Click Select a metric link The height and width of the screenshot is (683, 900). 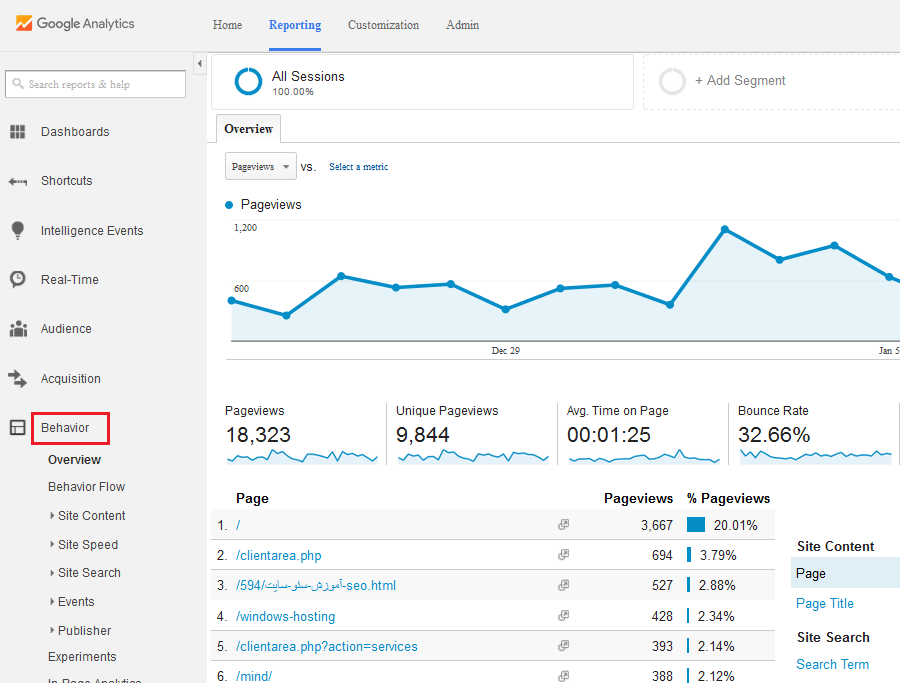pyautogui.click(x=359, y=167)
